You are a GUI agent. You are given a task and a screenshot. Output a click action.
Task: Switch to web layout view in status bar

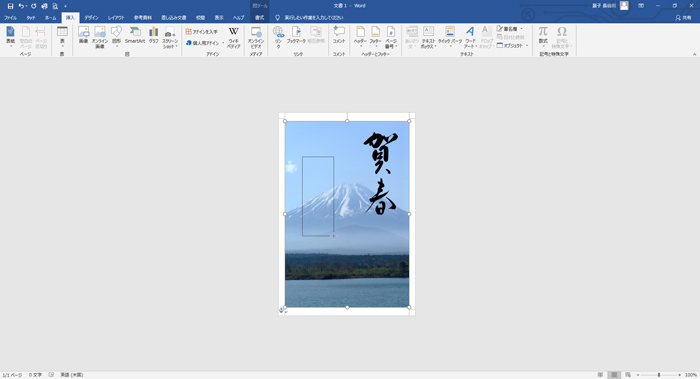pos(628,375)
